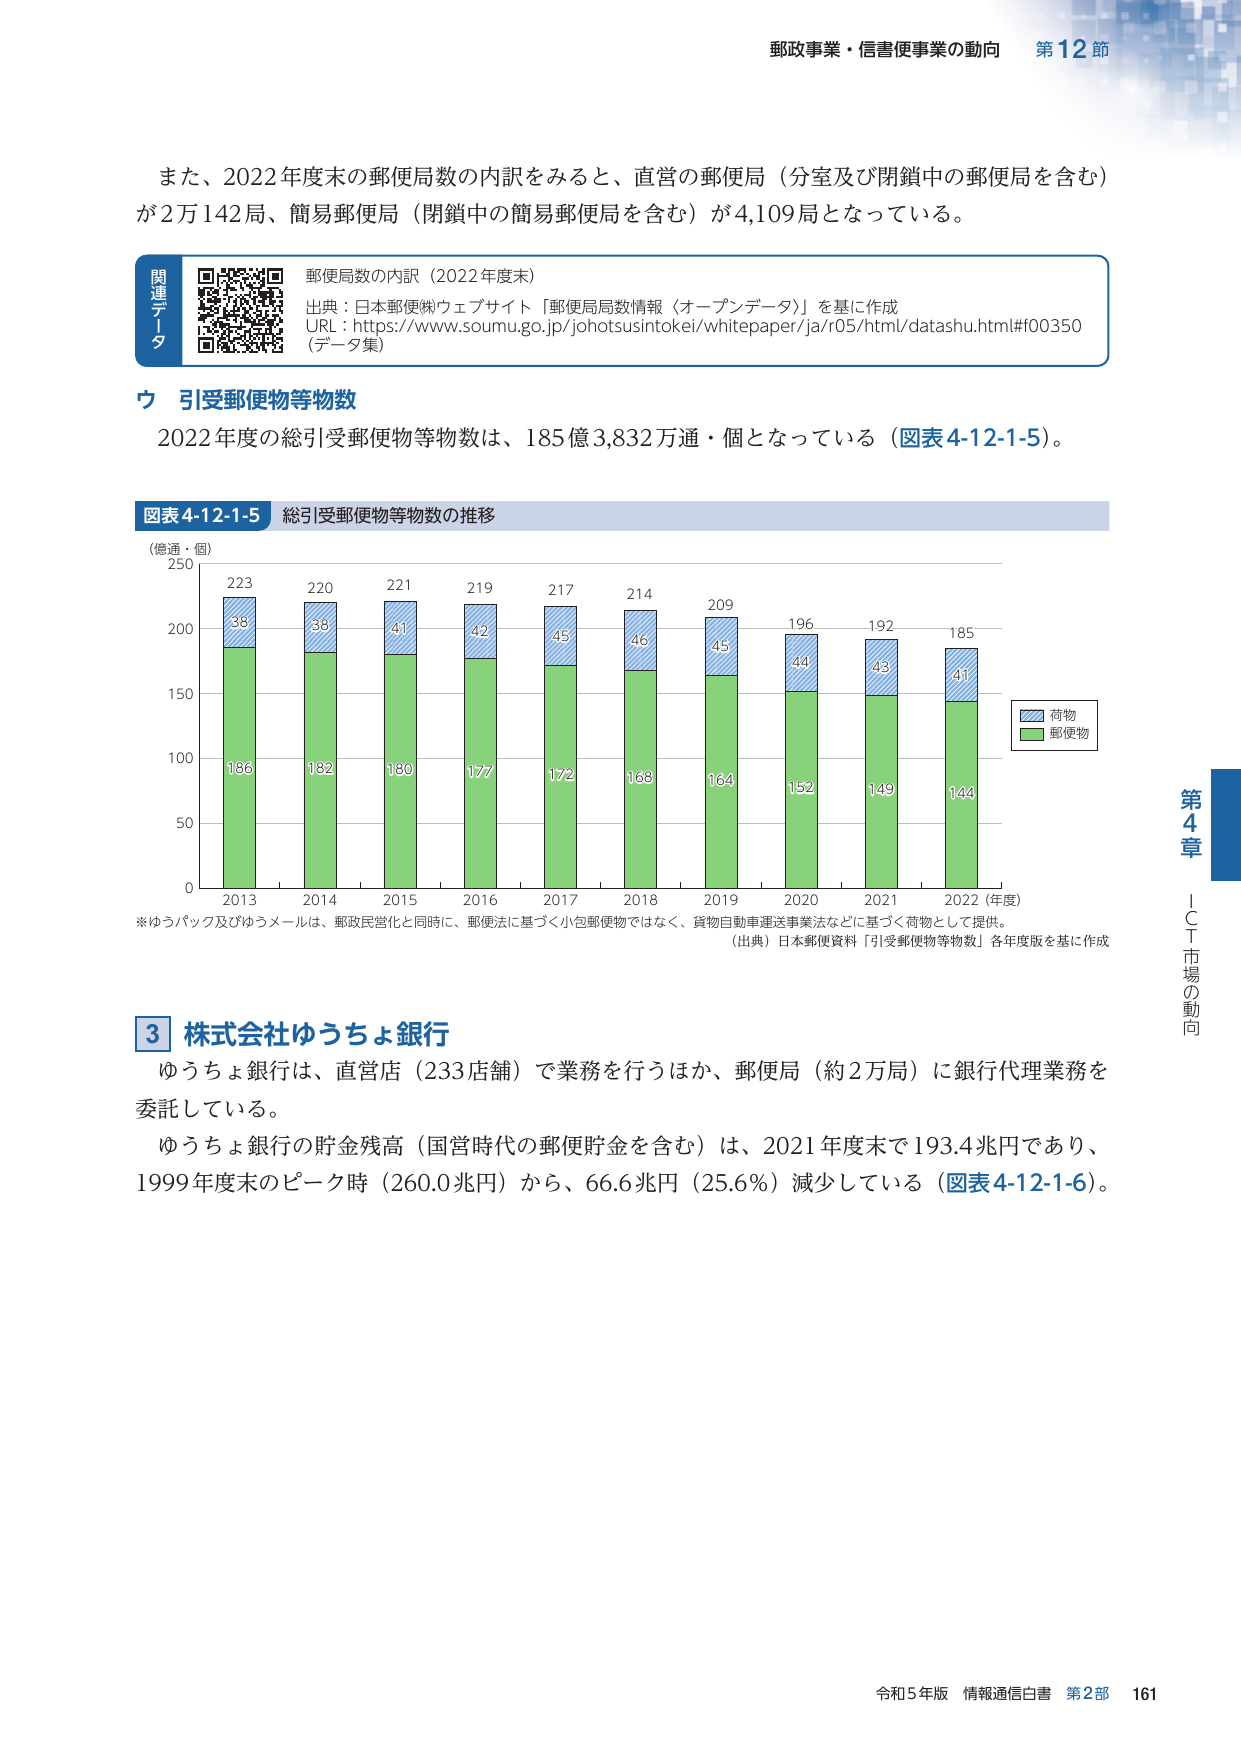Click the 2019 bar's mail value 164
The image size is (1241, 1754).
721,780
